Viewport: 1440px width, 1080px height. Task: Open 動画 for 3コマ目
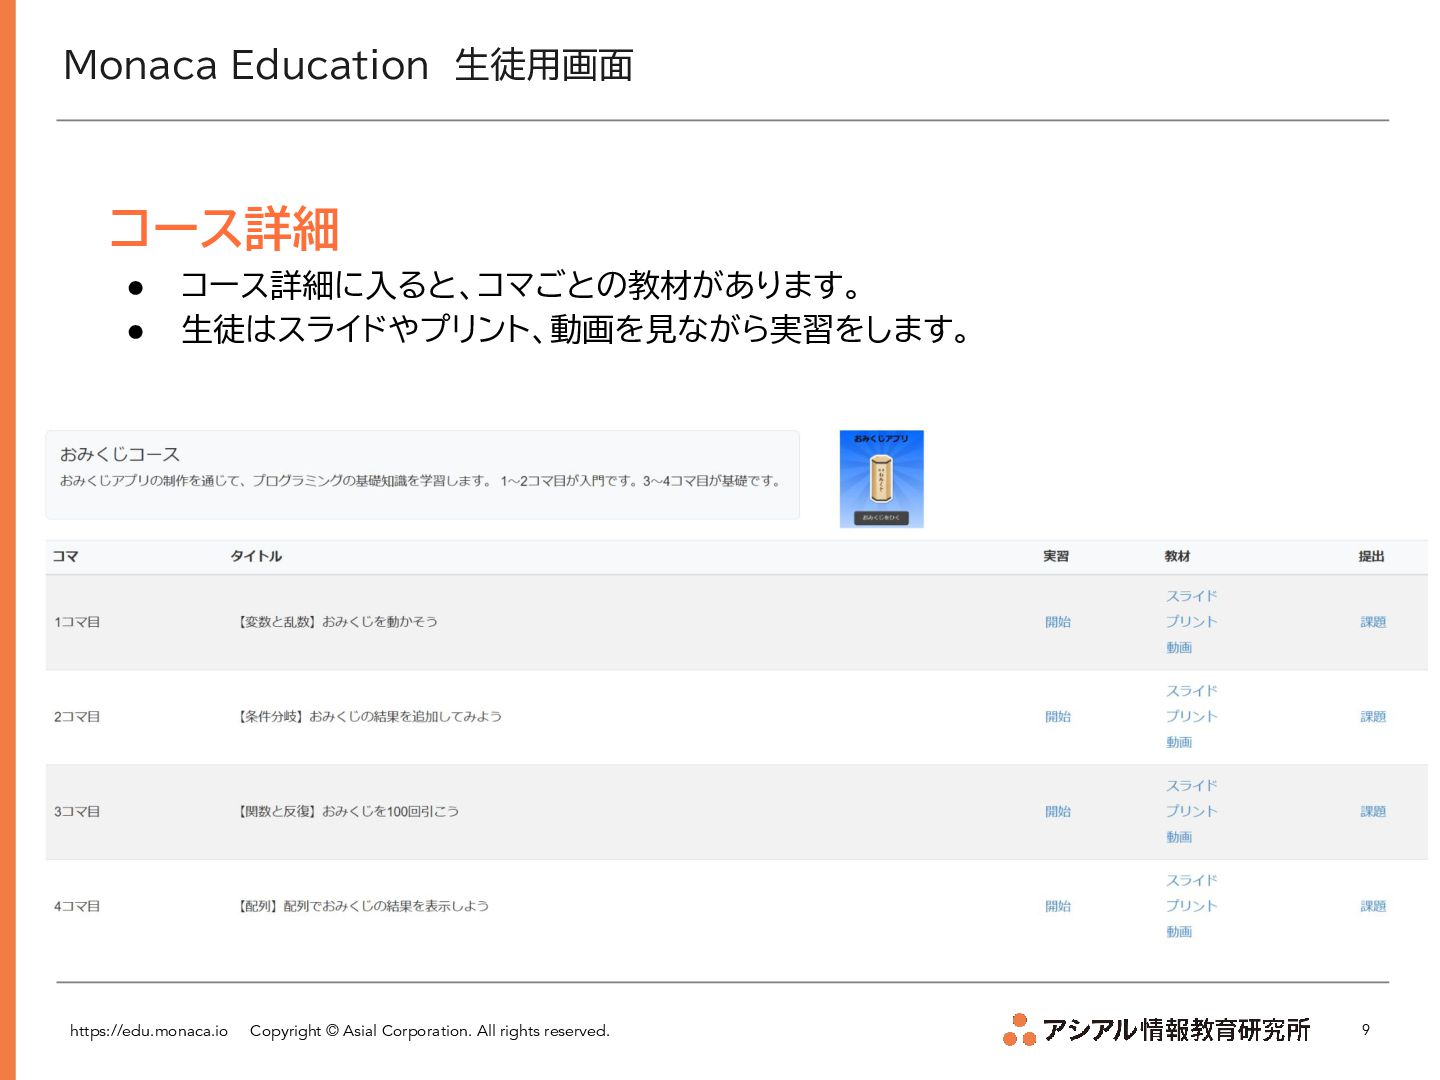pyautogui.click(x=1178, y=838)
